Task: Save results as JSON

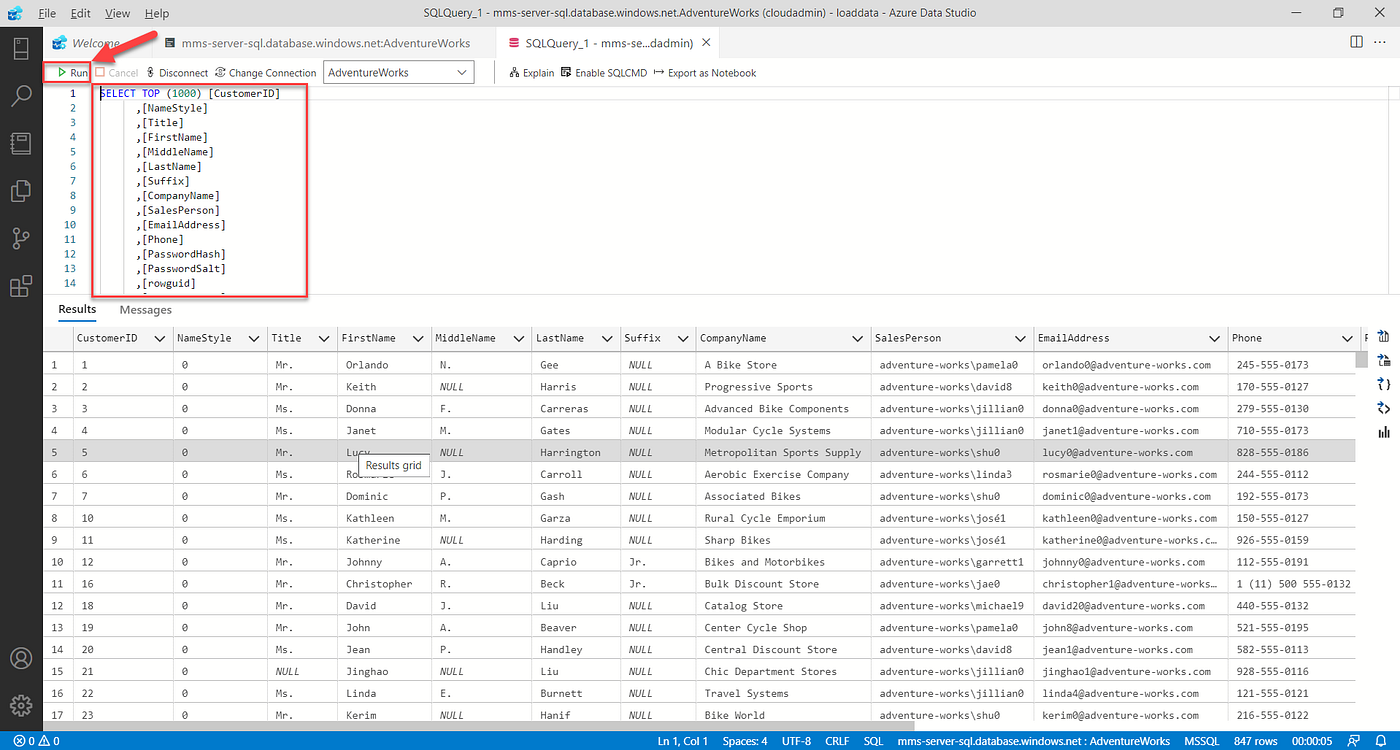Action: tap(1383, 384)
